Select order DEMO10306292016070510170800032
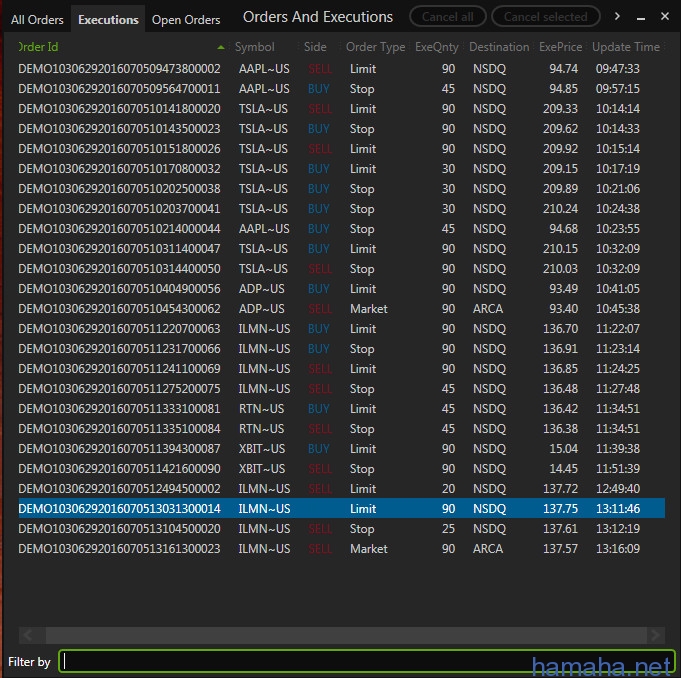 tap(341, 169)
